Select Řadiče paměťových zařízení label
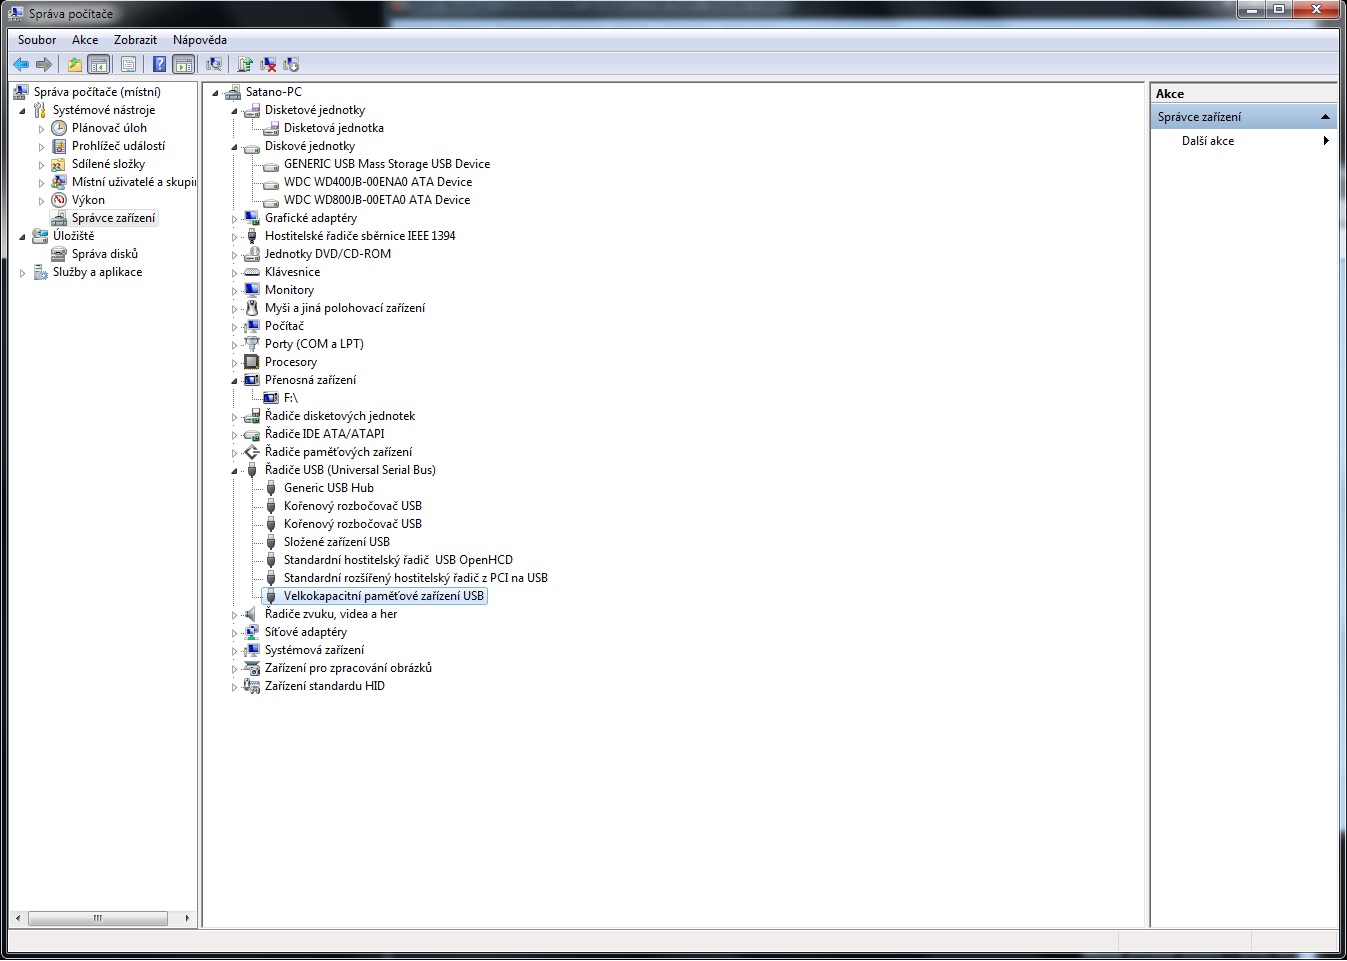Screen dimensions: 1347x961 (338, 452)
